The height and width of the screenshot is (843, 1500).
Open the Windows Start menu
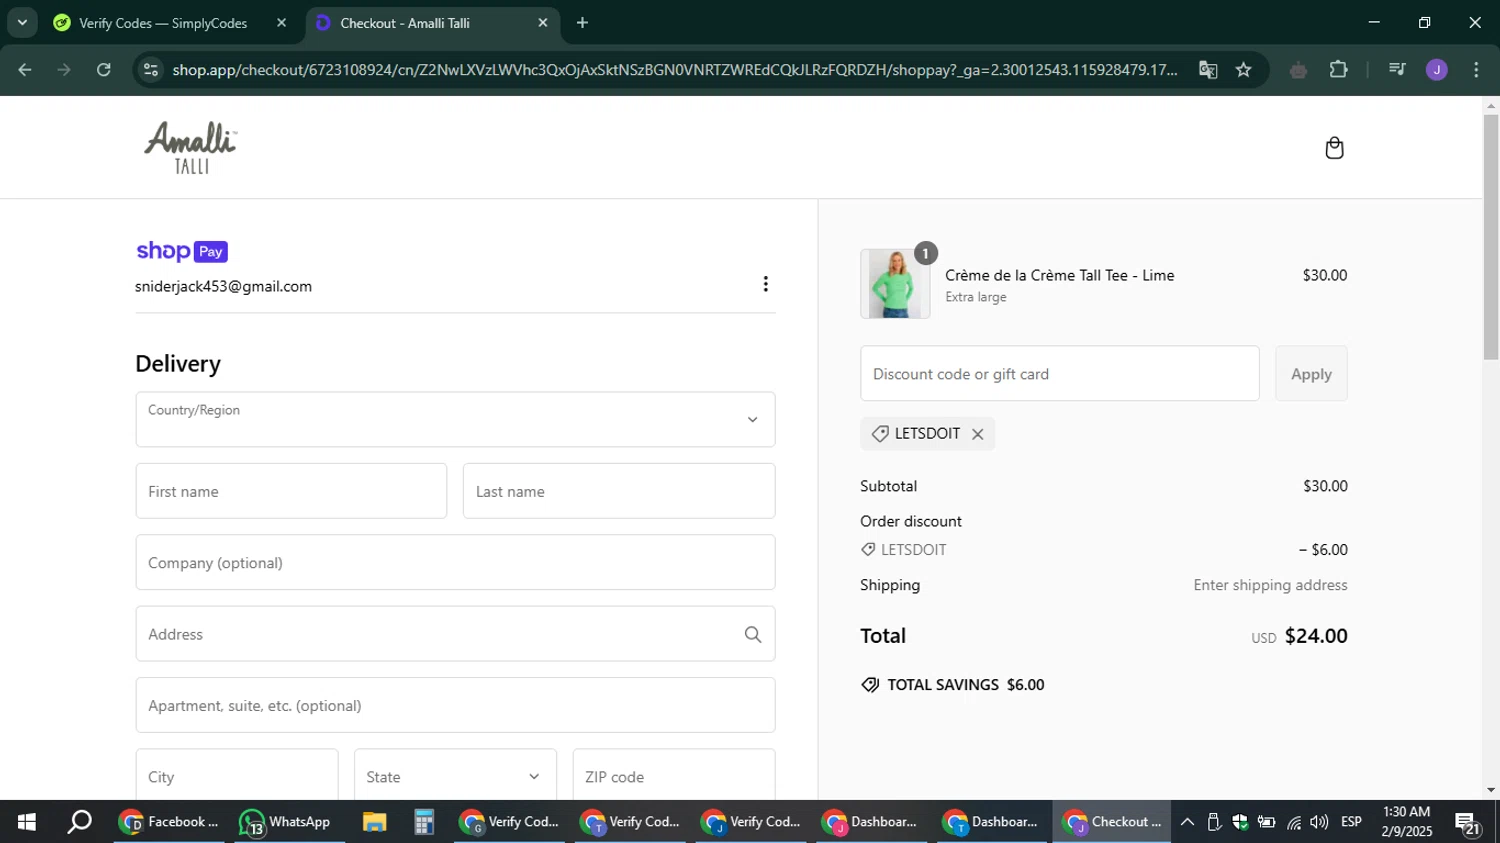26,822
